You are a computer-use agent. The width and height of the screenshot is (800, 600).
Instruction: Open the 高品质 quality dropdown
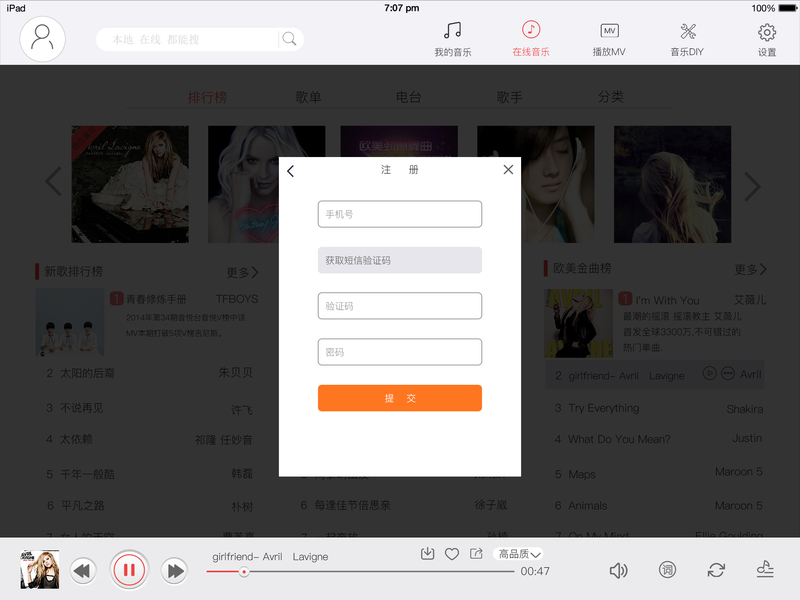point(518,554)
